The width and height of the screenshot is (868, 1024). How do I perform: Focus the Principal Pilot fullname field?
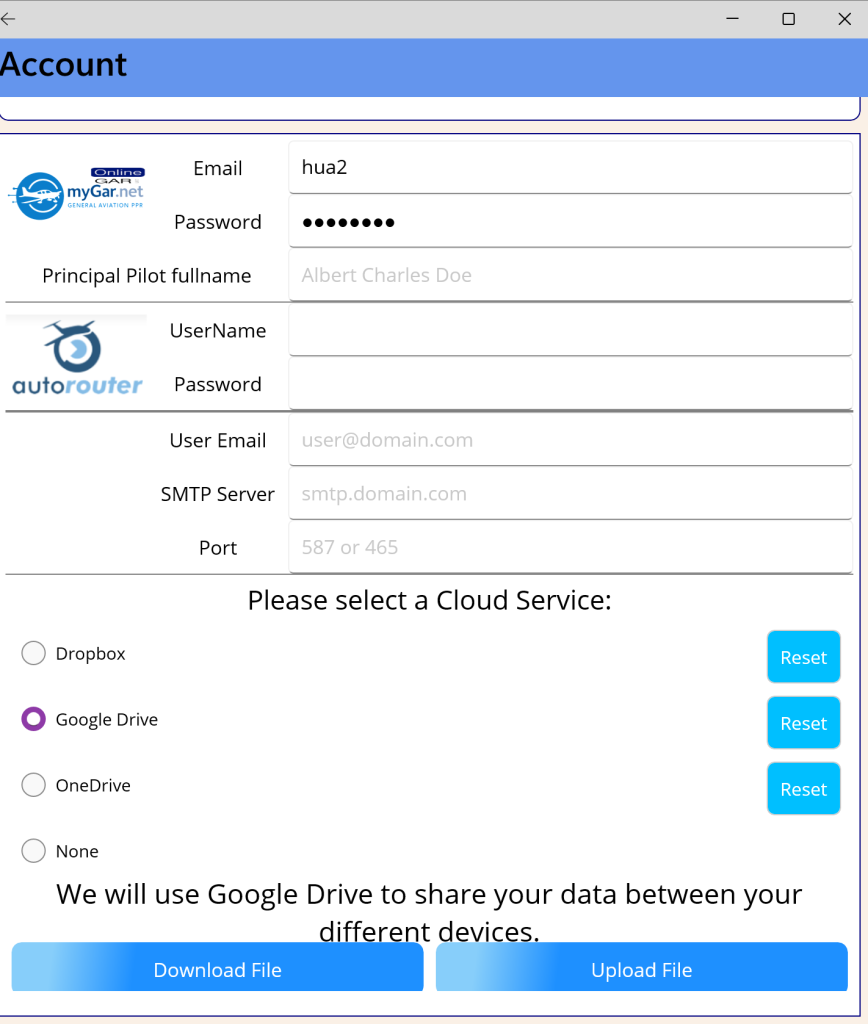pyautogui.click(x=570, y=275)
